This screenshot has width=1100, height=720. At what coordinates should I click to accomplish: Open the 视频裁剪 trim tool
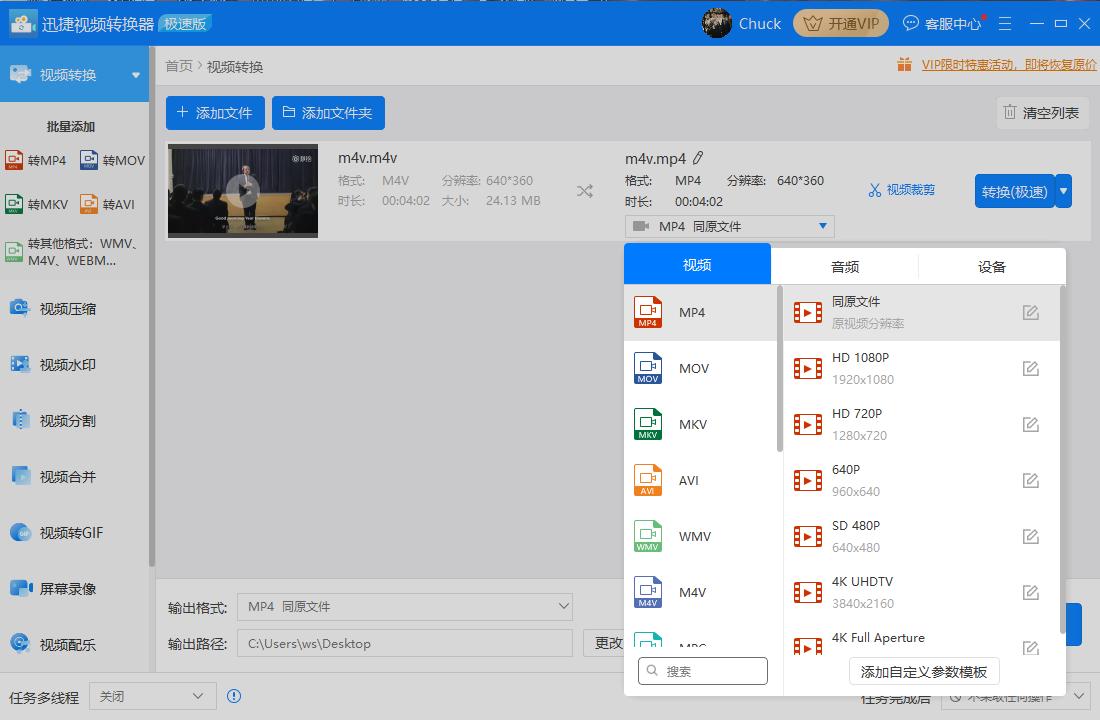click(901, 191)
